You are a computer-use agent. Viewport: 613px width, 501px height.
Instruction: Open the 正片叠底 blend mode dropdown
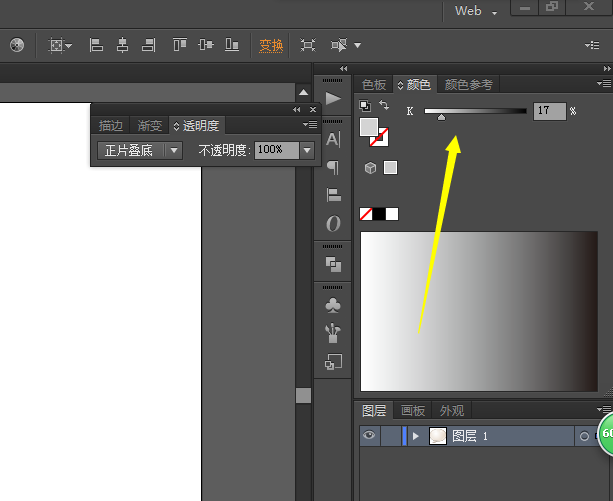tap(140, 150)
